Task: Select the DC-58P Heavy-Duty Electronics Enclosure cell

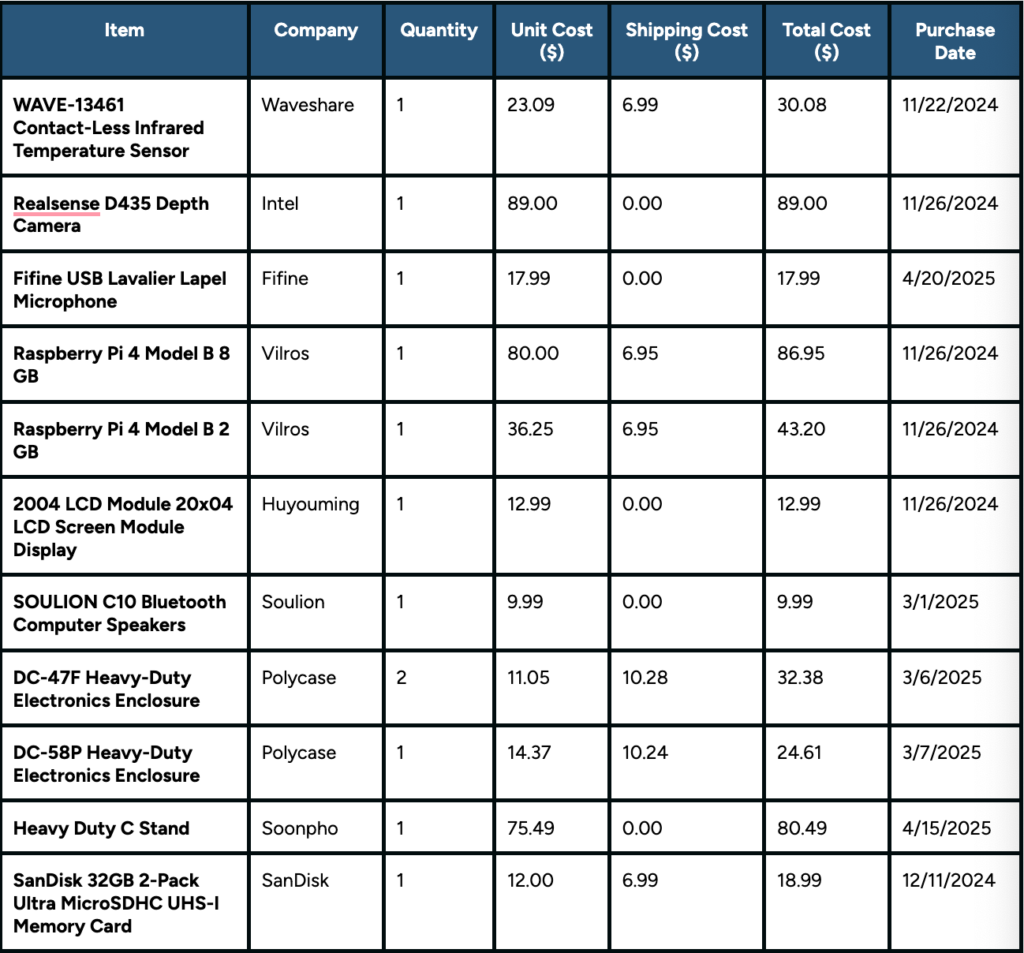Action: [x=124, y=764]
